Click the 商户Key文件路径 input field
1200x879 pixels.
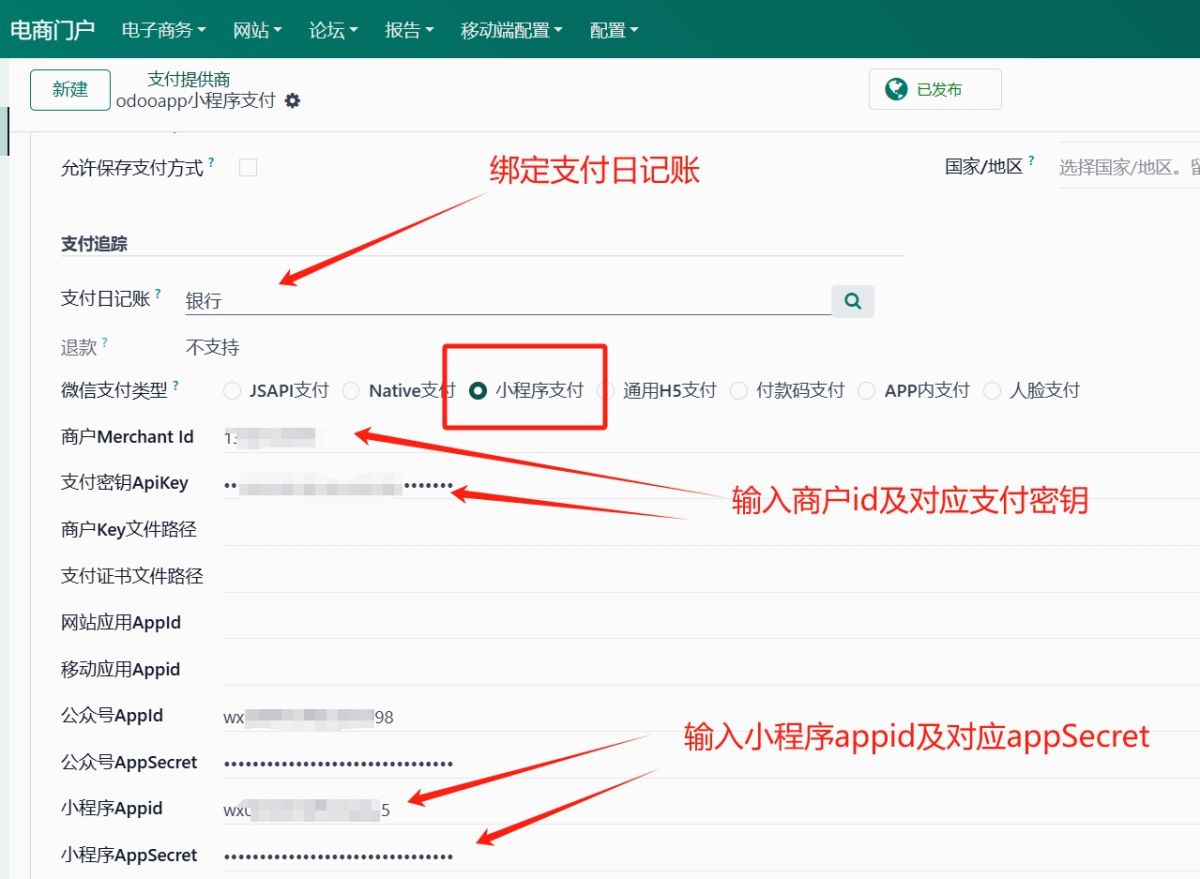700,529
